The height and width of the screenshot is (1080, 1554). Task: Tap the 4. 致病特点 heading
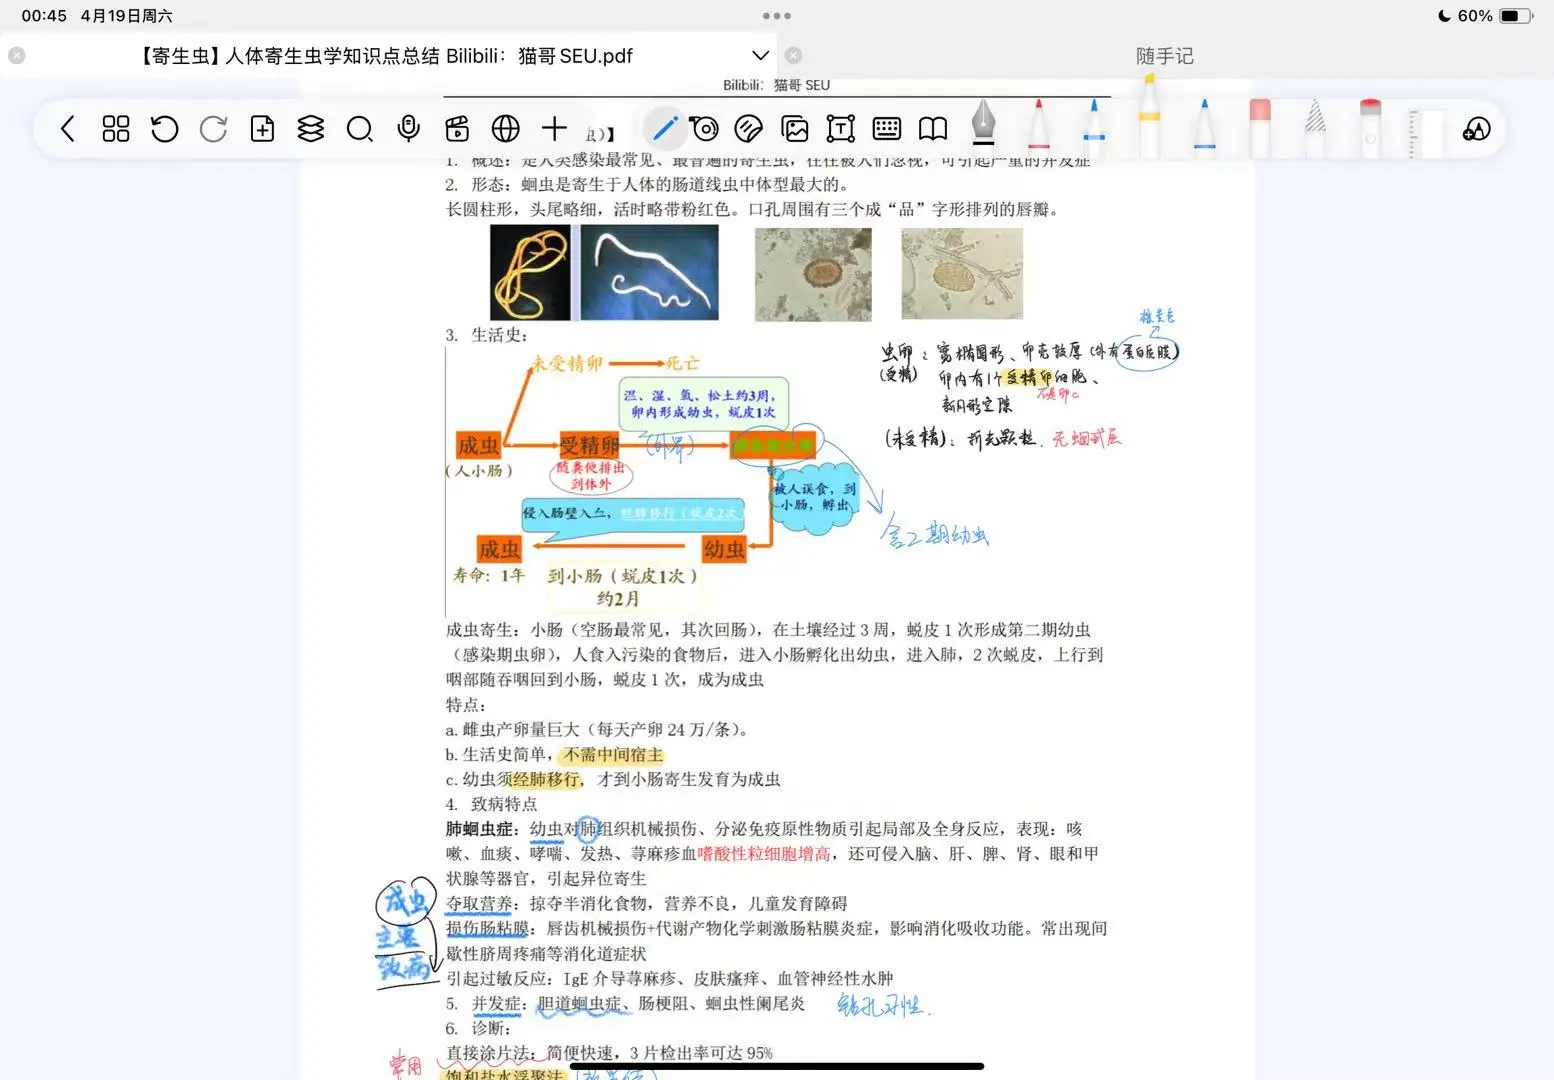[x=491, y=804]
